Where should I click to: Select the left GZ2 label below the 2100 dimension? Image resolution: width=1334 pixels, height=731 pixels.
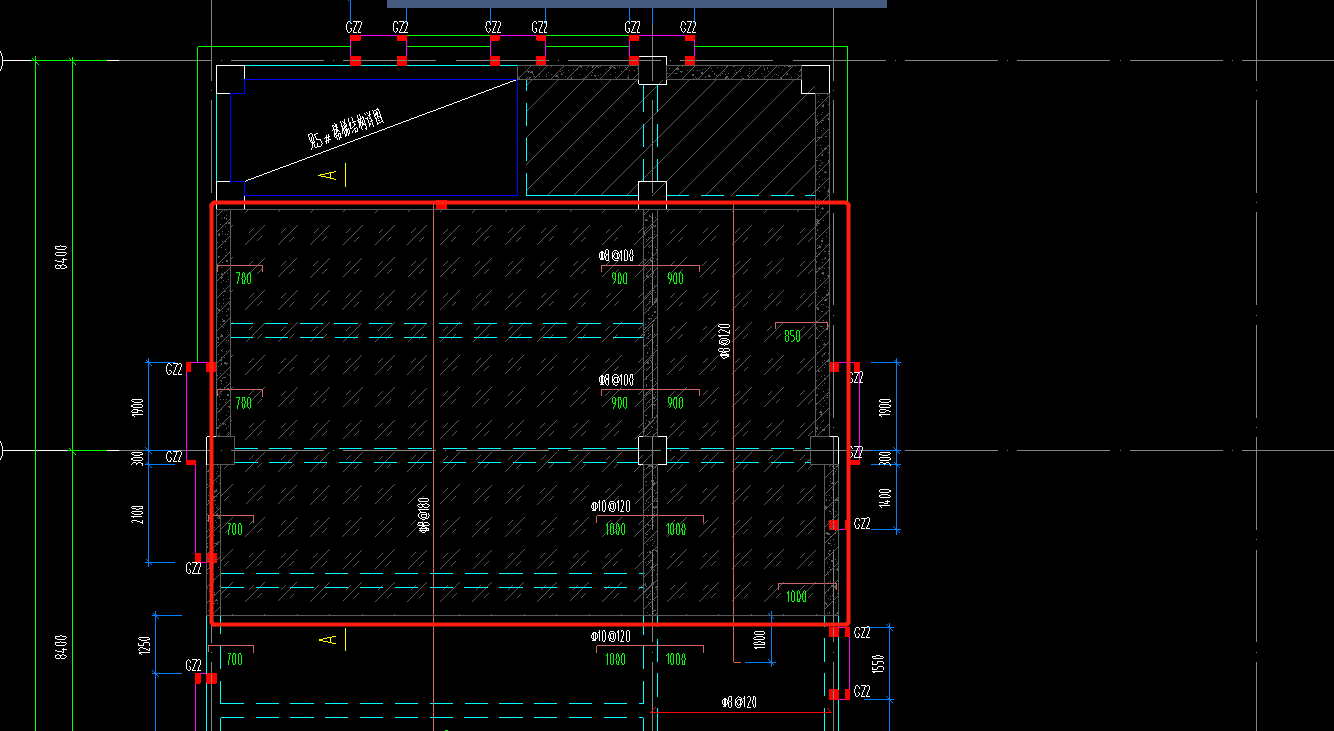point(194,568)
